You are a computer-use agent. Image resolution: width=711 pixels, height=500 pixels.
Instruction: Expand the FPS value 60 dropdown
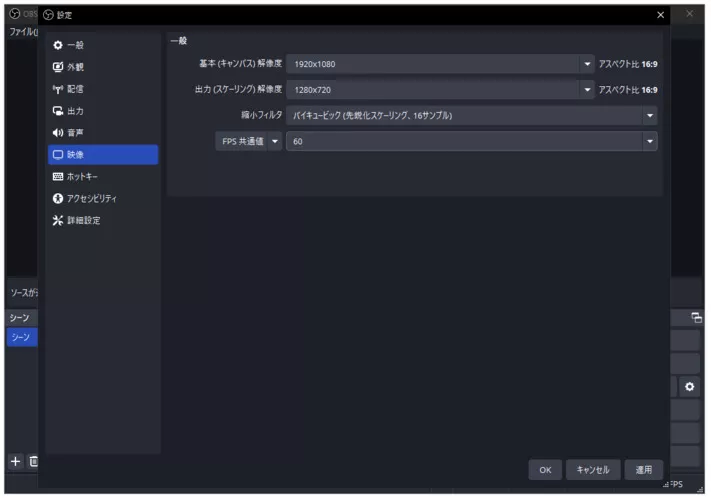(x=650, y=141)
